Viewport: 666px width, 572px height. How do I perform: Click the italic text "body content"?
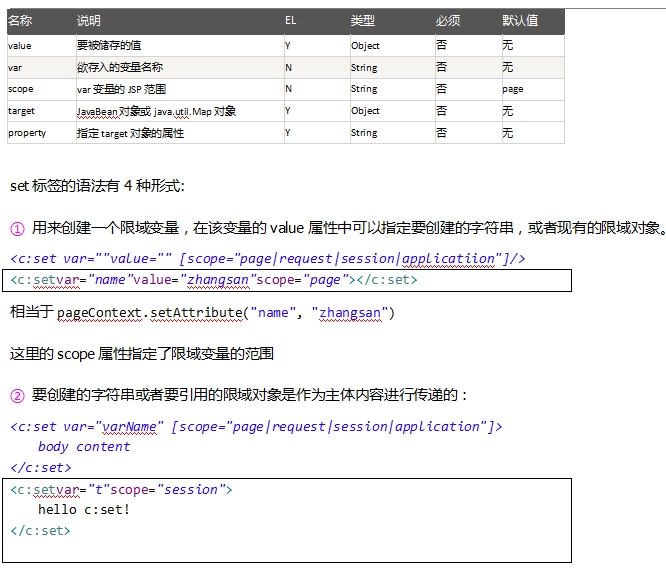84,447
